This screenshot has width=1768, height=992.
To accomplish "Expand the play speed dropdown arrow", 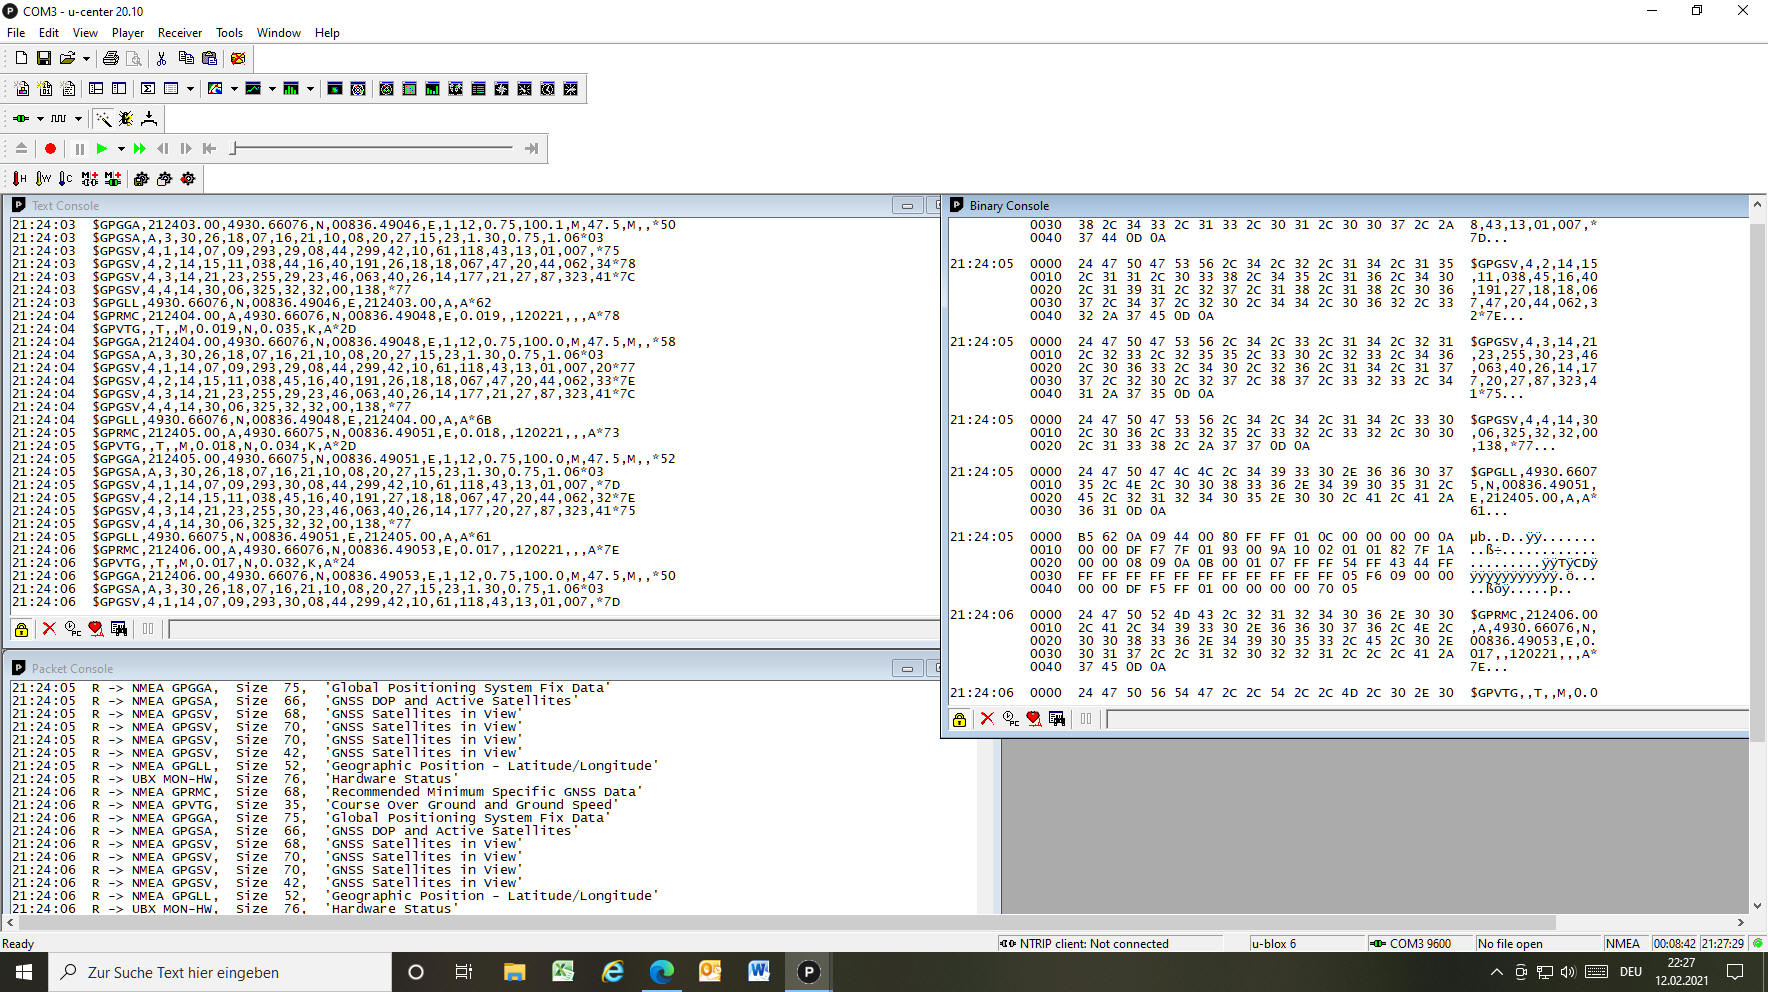I will click(121, 149).
